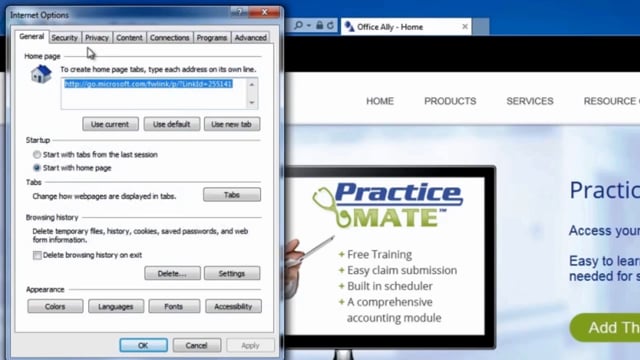Click the Use current button
The image size is (640, 360).
(x=110, y=124)
